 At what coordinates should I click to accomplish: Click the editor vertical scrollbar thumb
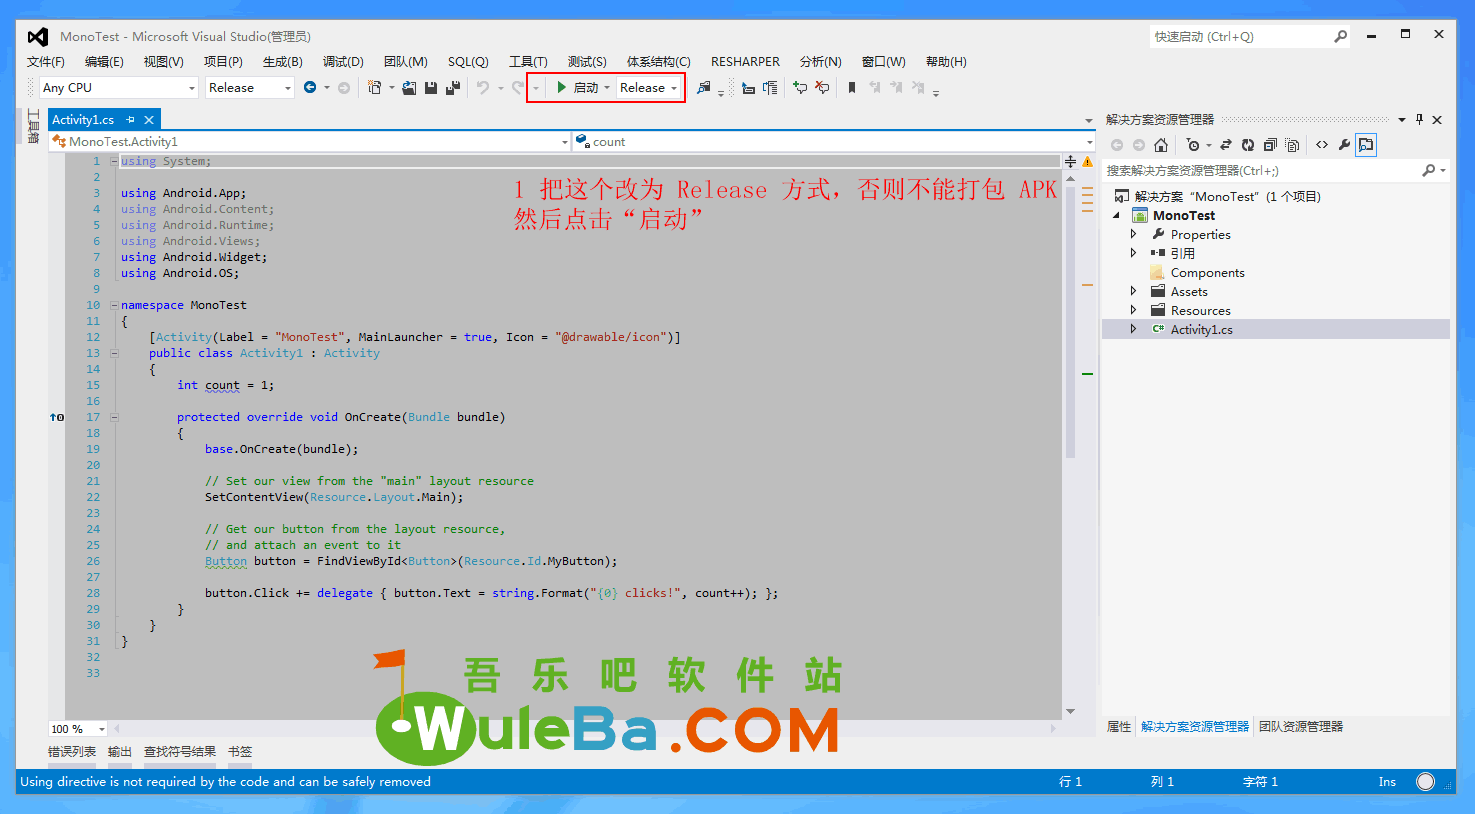point(1070,322)
